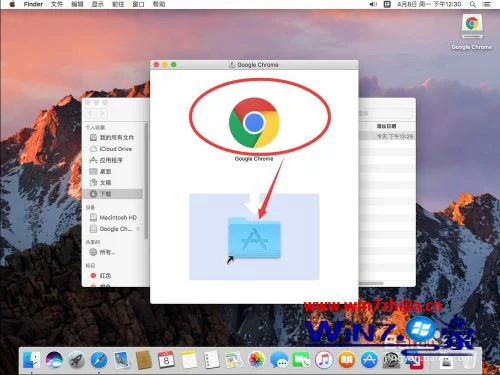This screenshot has height=375, width=500.
Task: Click the Finder sidebar vertical scrollbar
Action: 146,181
